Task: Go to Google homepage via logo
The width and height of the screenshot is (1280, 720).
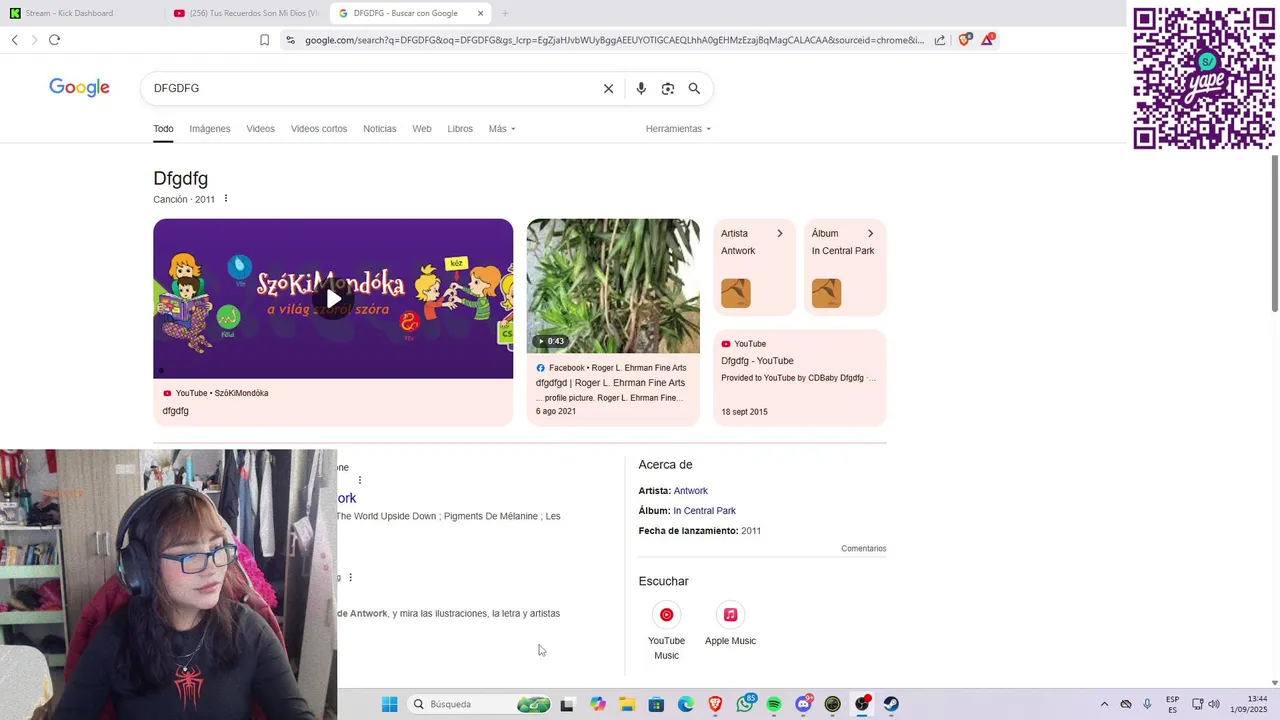Action: coord(79,88)
